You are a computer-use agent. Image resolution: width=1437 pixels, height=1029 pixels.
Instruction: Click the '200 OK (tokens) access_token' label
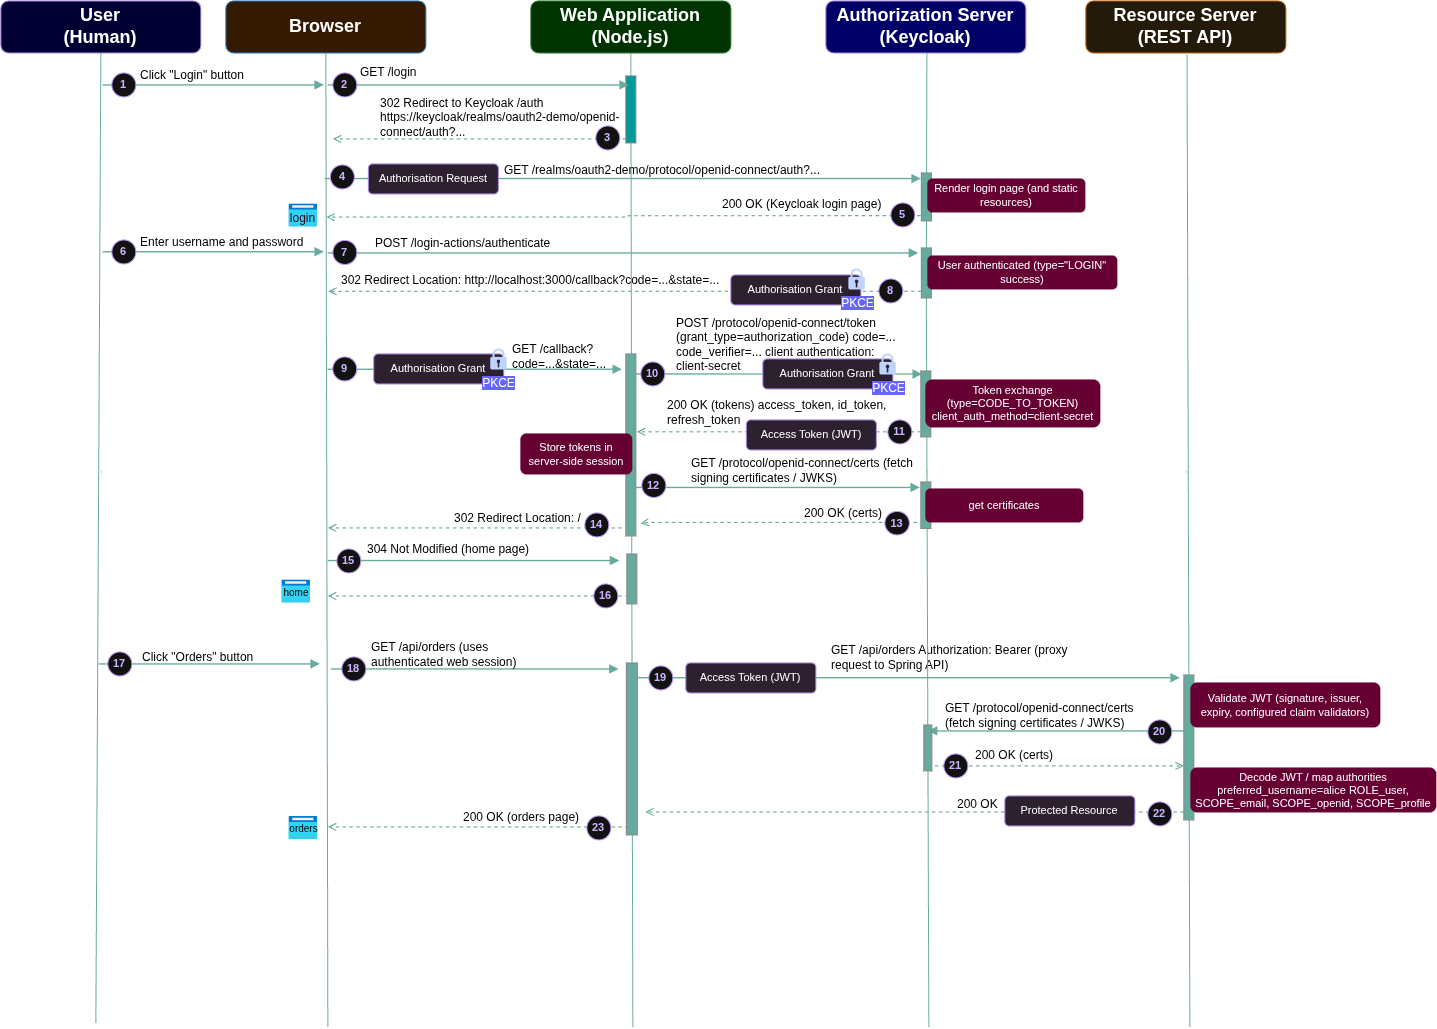[x=776, y=413]
